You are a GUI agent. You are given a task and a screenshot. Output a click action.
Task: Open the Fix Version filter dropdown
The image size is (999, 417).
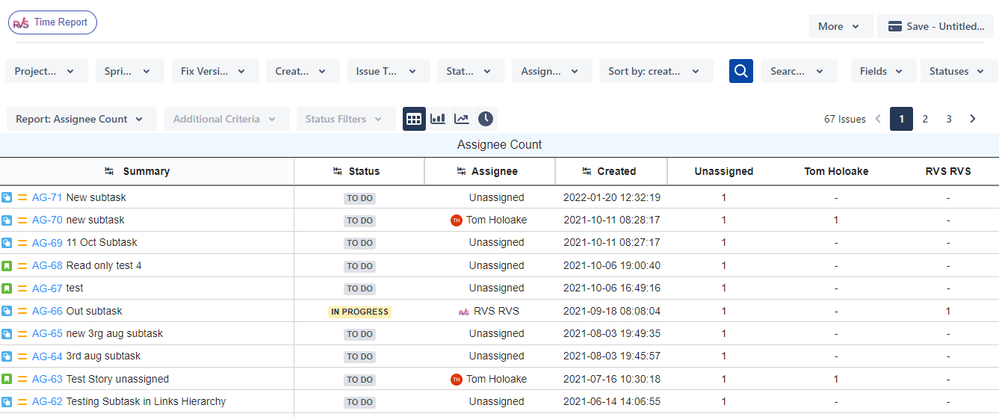click(x=215, y=71)
